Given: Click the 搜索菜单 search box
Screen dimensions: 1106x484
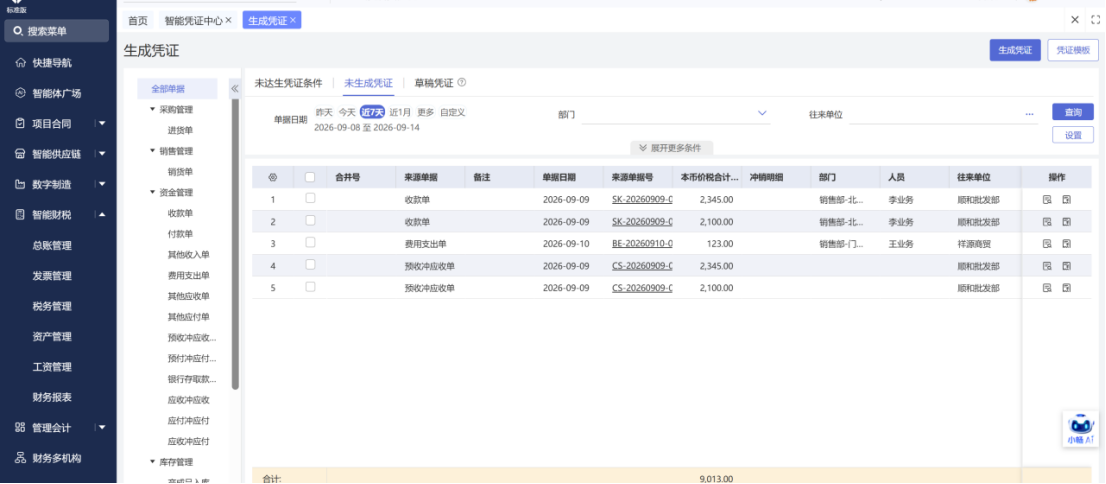Looking at the screenshot, I should coord(56,31).
